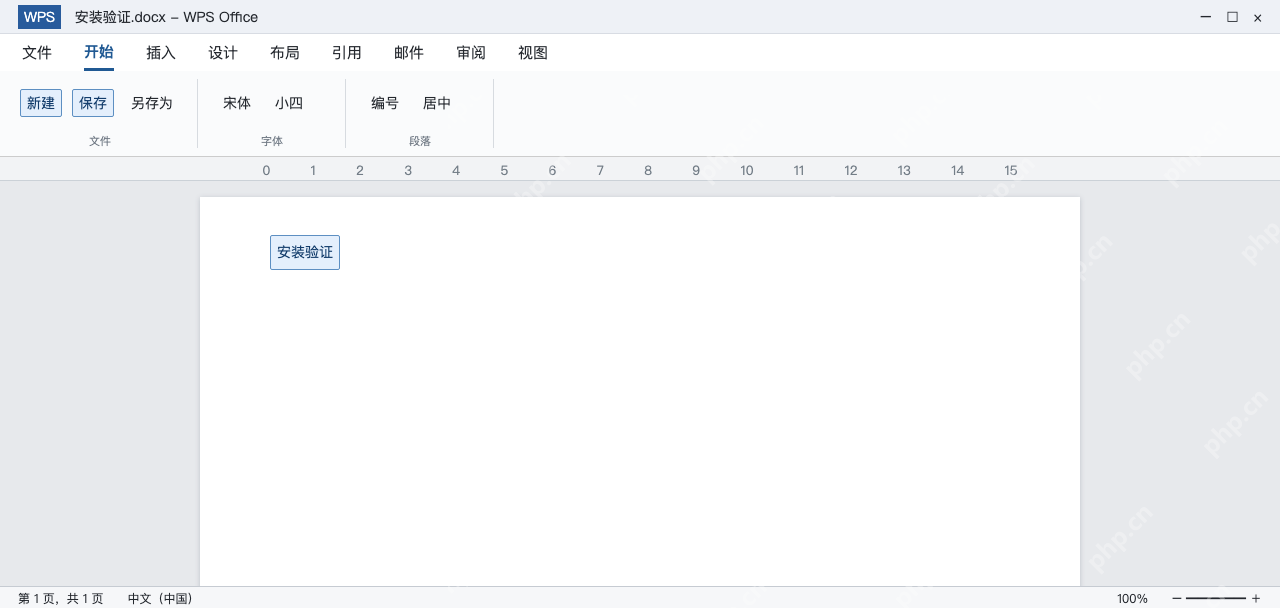Click the 100% zoom level
The height and width of the screenshot is (608, 1280).
click(x=1132, y=598)
